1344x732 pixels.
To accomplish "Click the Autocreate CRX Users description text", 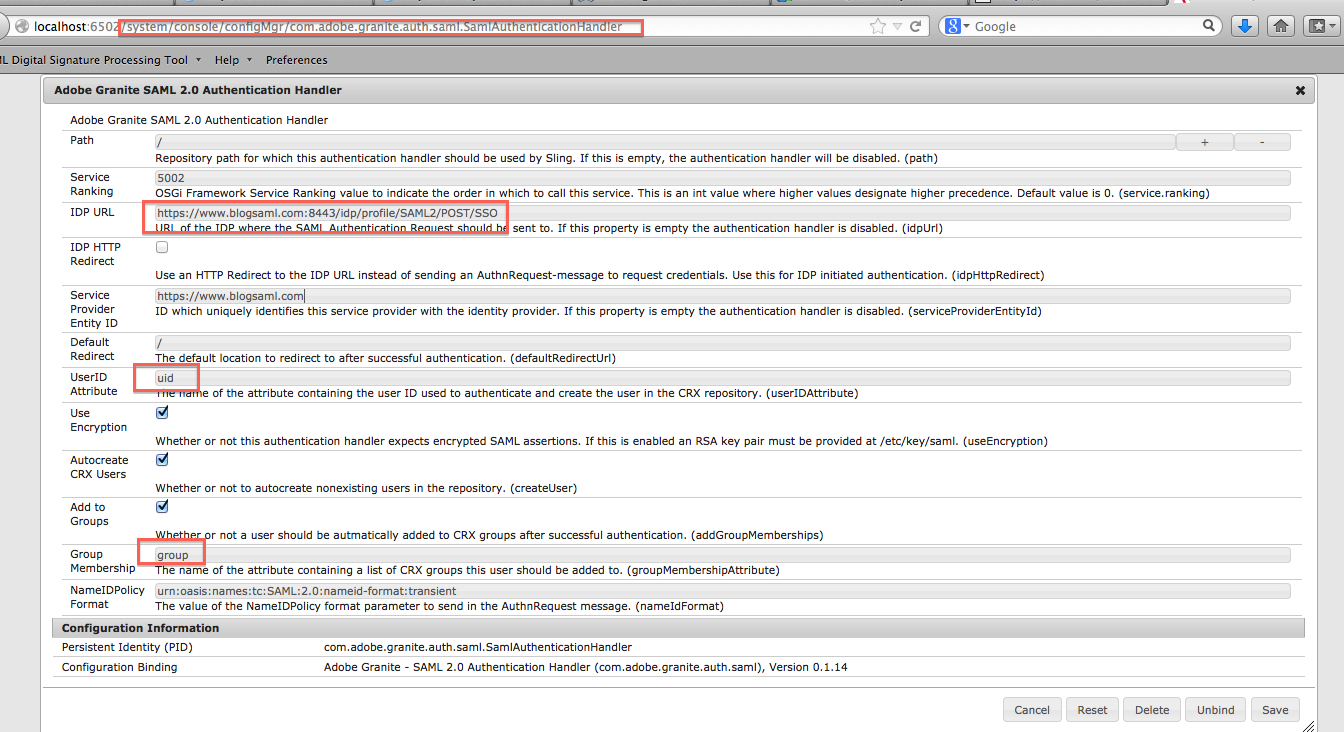I will (x=366, y=488).
